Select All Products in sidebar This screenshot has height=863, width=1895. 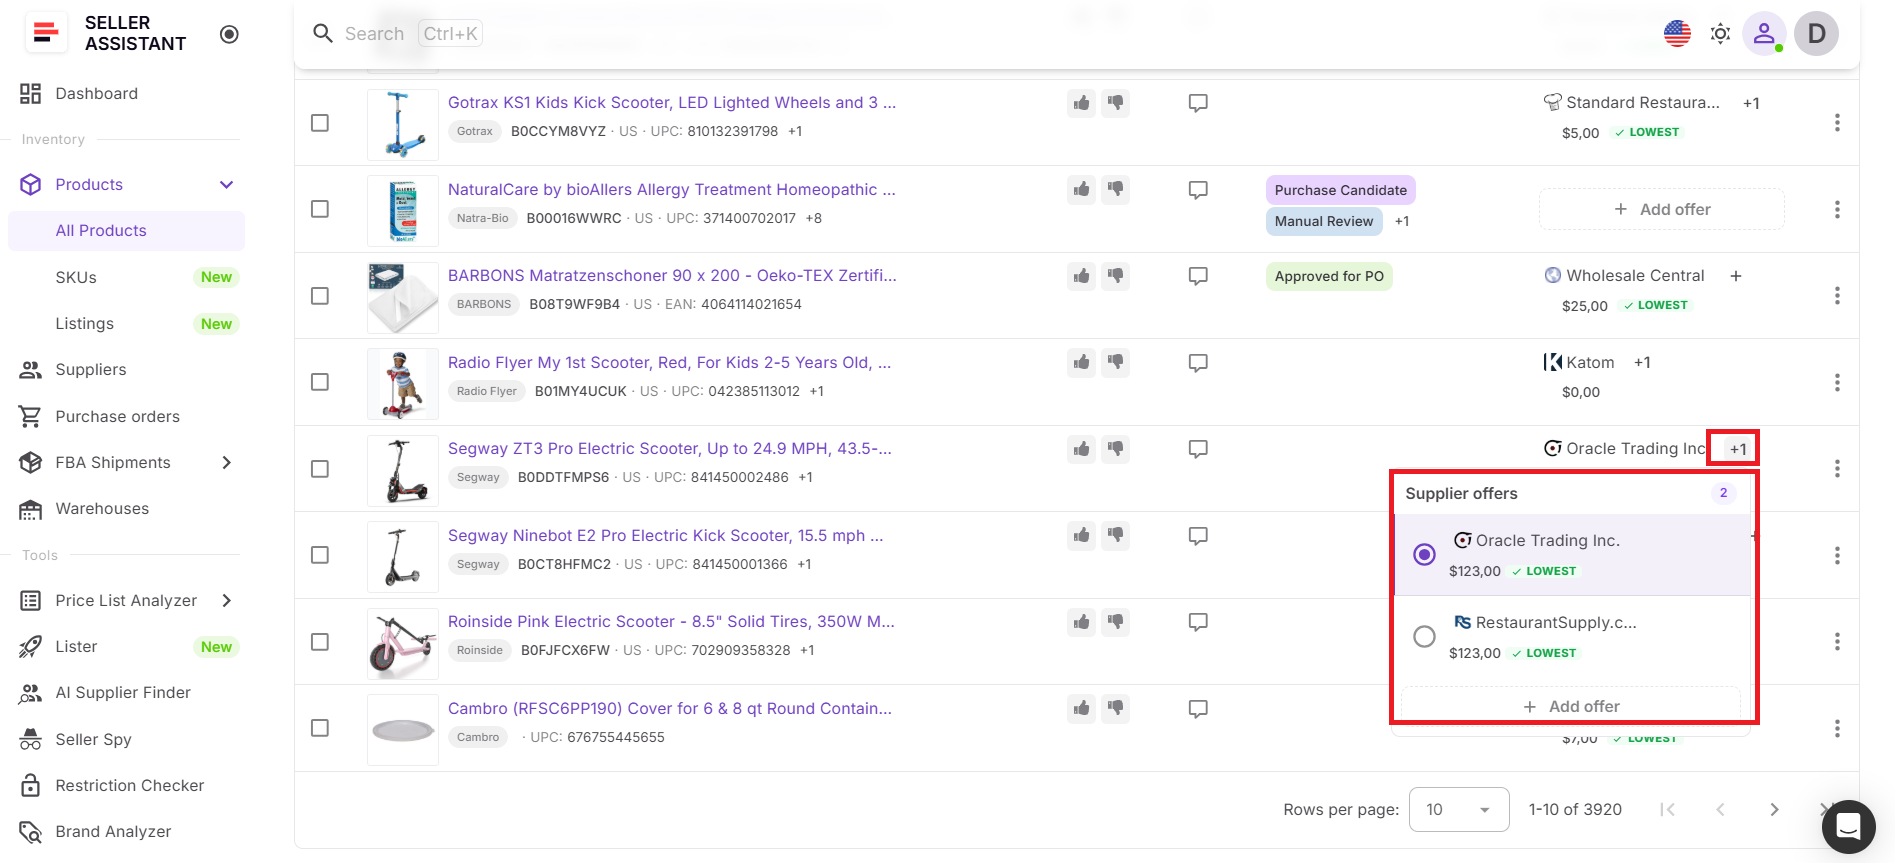[126, 231]
